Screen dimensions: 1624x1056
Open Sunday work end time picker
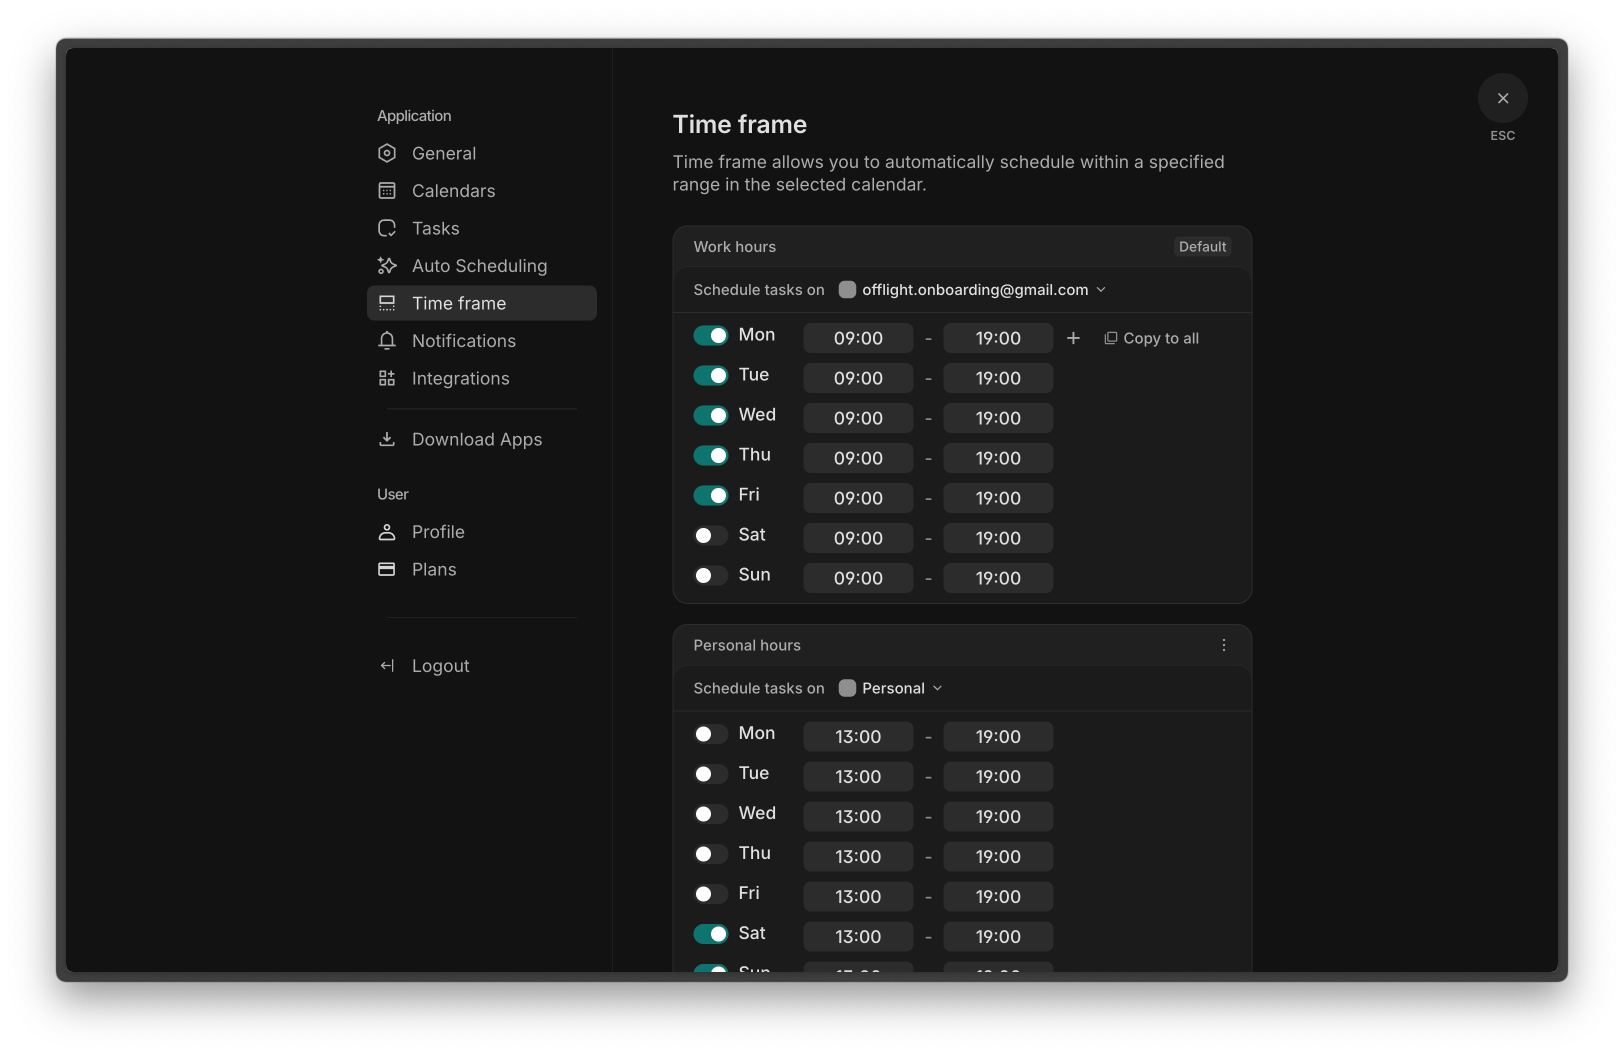998,578
